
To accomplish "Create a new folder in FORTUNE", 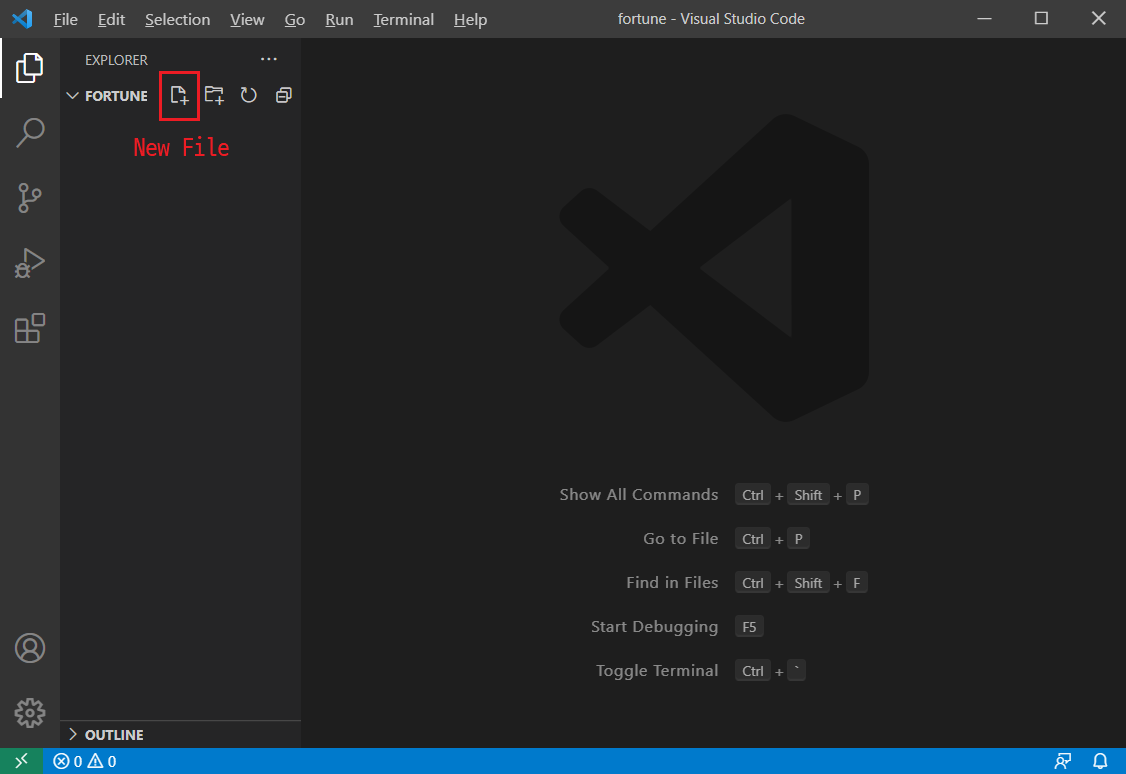I will [x=214, y=95].
